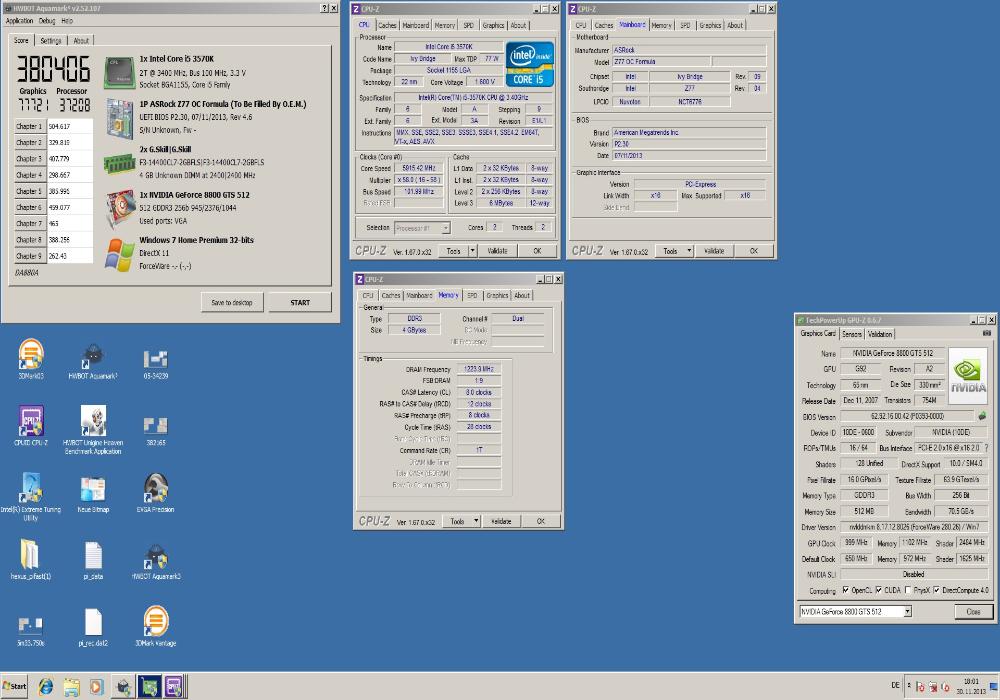Open Intel Extreme Tuning Utility shortcut
1000x700 pixels.
(x=31, y=497)
